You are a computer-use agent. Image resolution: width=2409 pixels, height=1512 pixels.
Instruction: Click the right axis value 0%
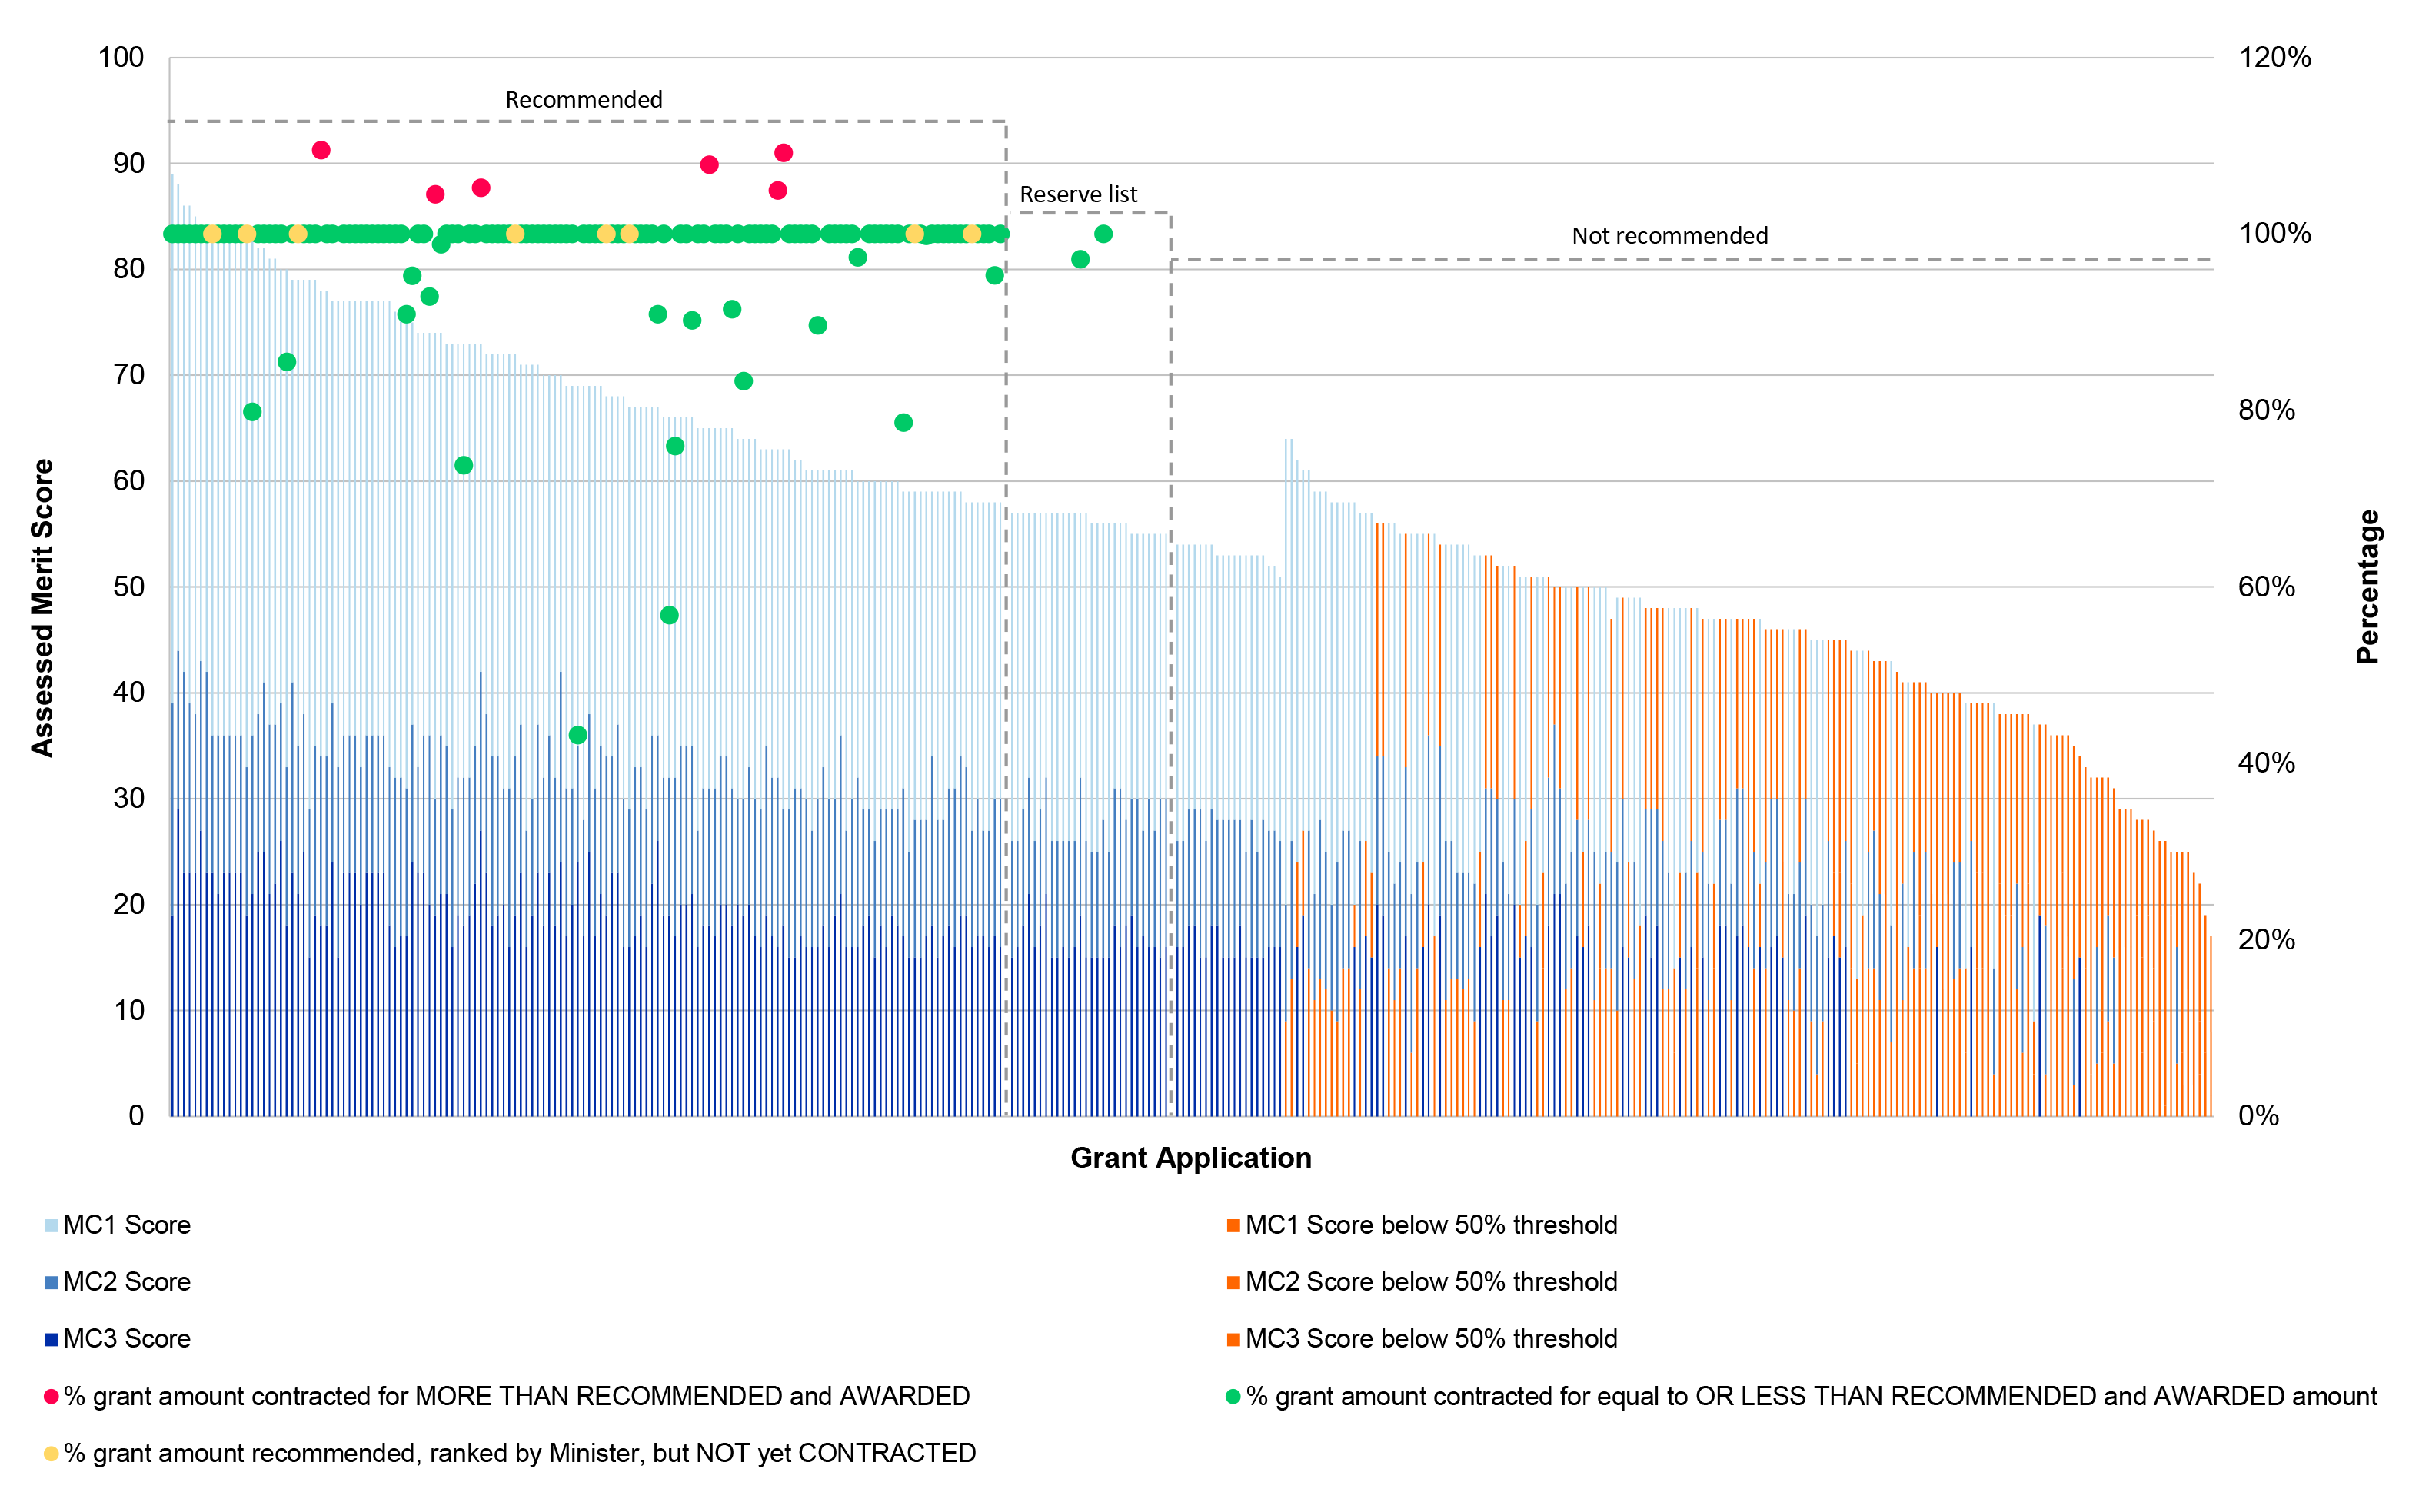[x=2259, y=1116]
